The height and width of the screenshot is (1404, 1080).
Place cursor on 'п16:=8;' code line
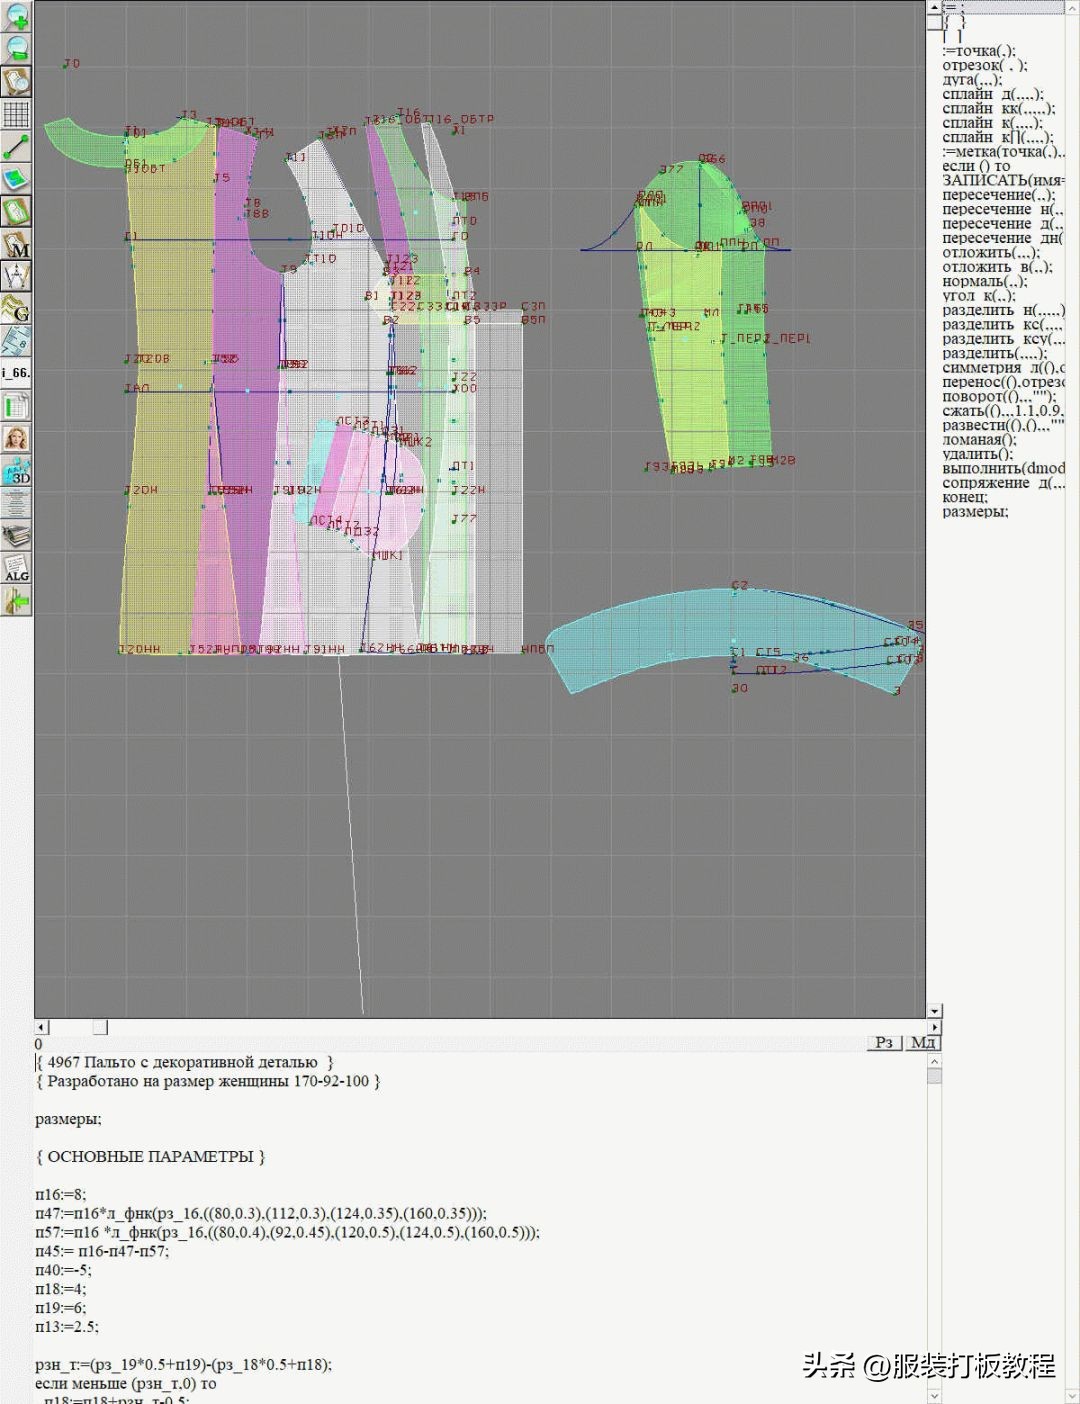[x=61, y=1194]
